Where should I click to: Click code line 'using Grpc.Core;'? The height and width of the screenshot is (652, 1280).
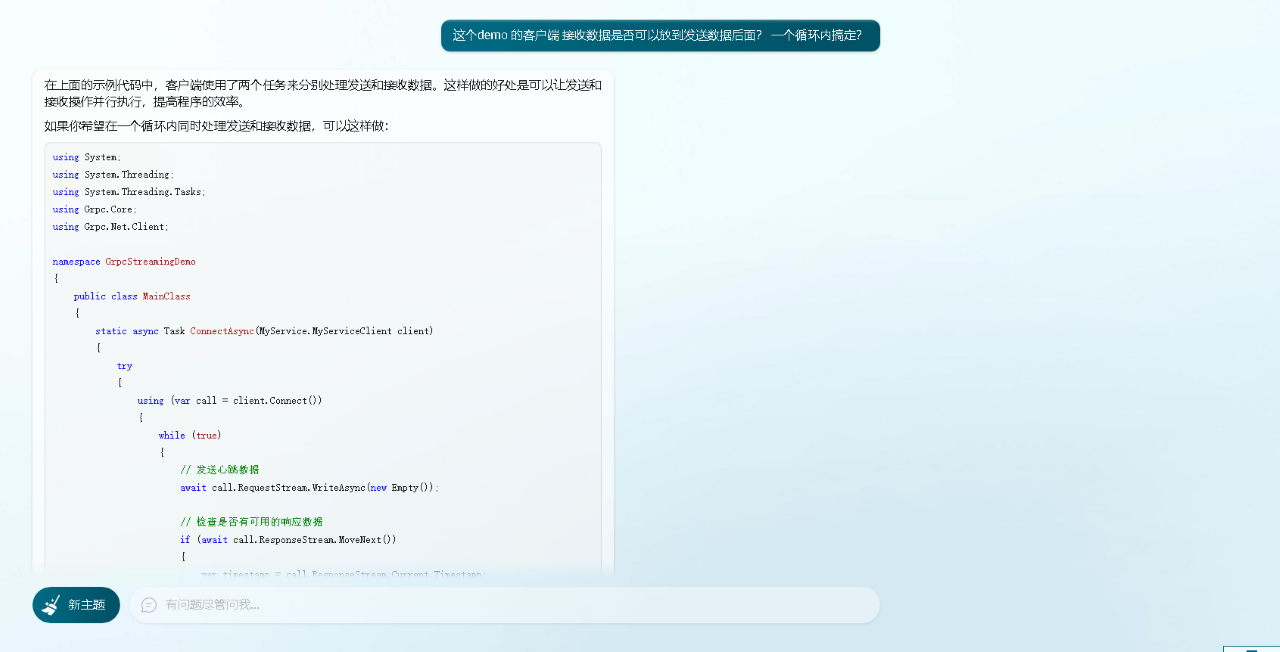click(x=95, y=209)
